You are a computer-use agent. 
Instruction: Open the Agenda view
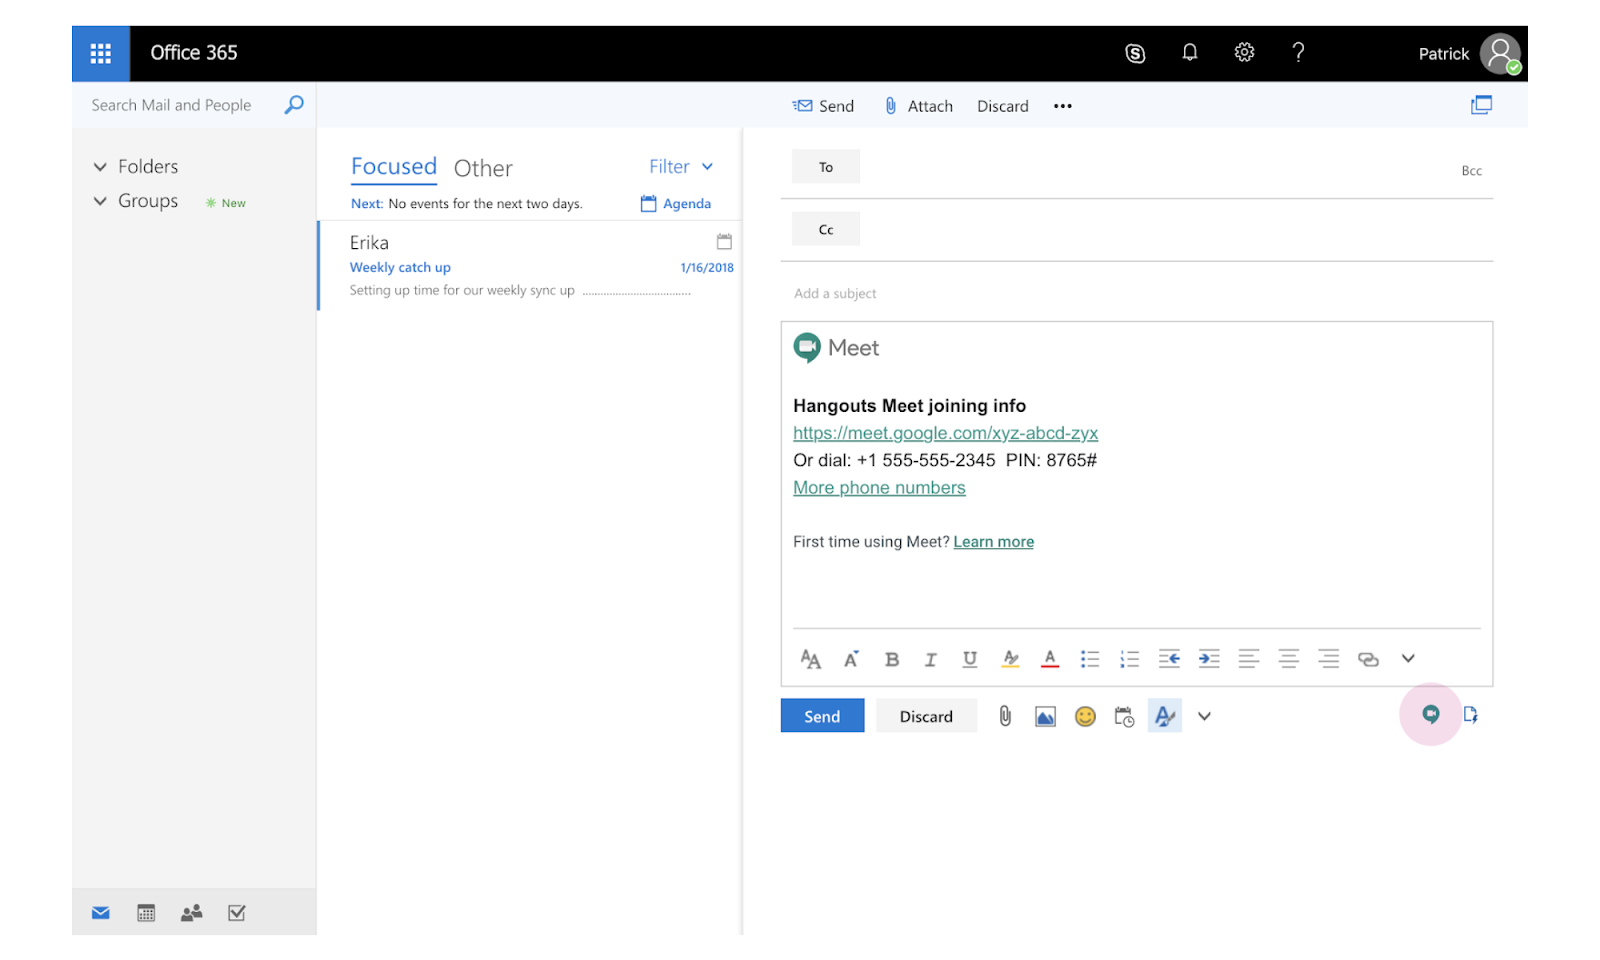click(676, 204)
